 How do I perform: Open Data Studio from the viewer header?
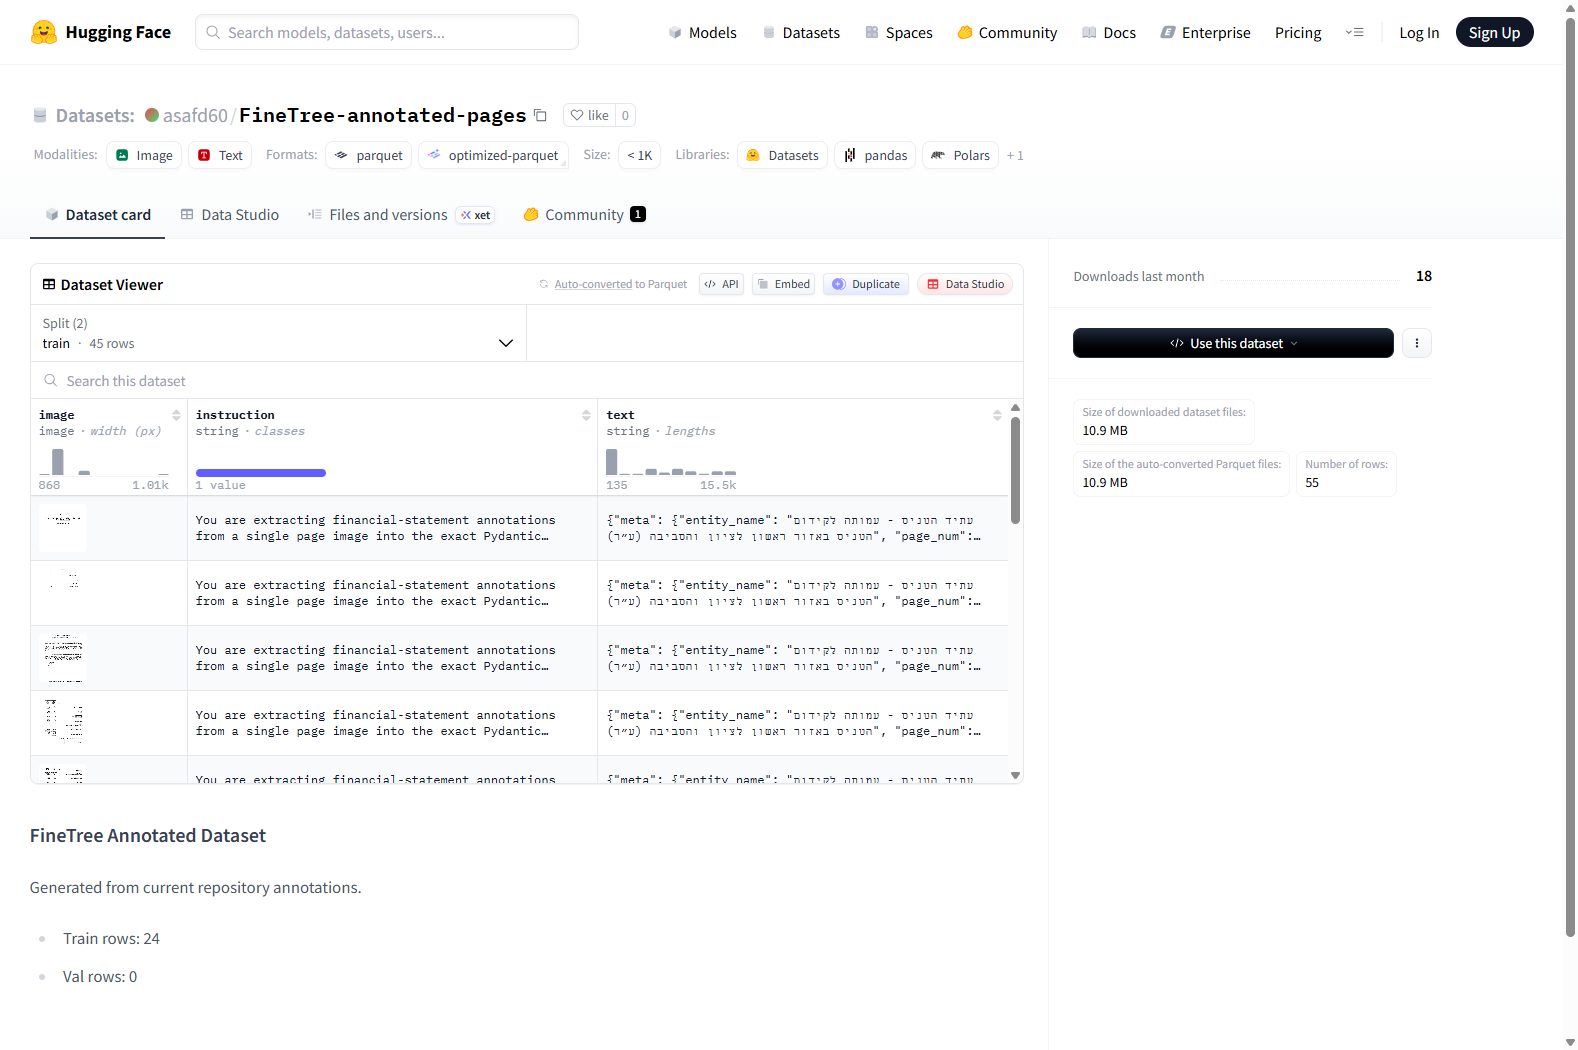click(x=965, y=284)
